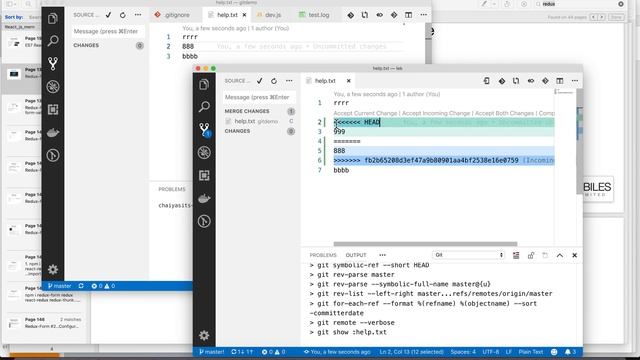Close help.txt tab in the back gitdemo window

[244, 15]
